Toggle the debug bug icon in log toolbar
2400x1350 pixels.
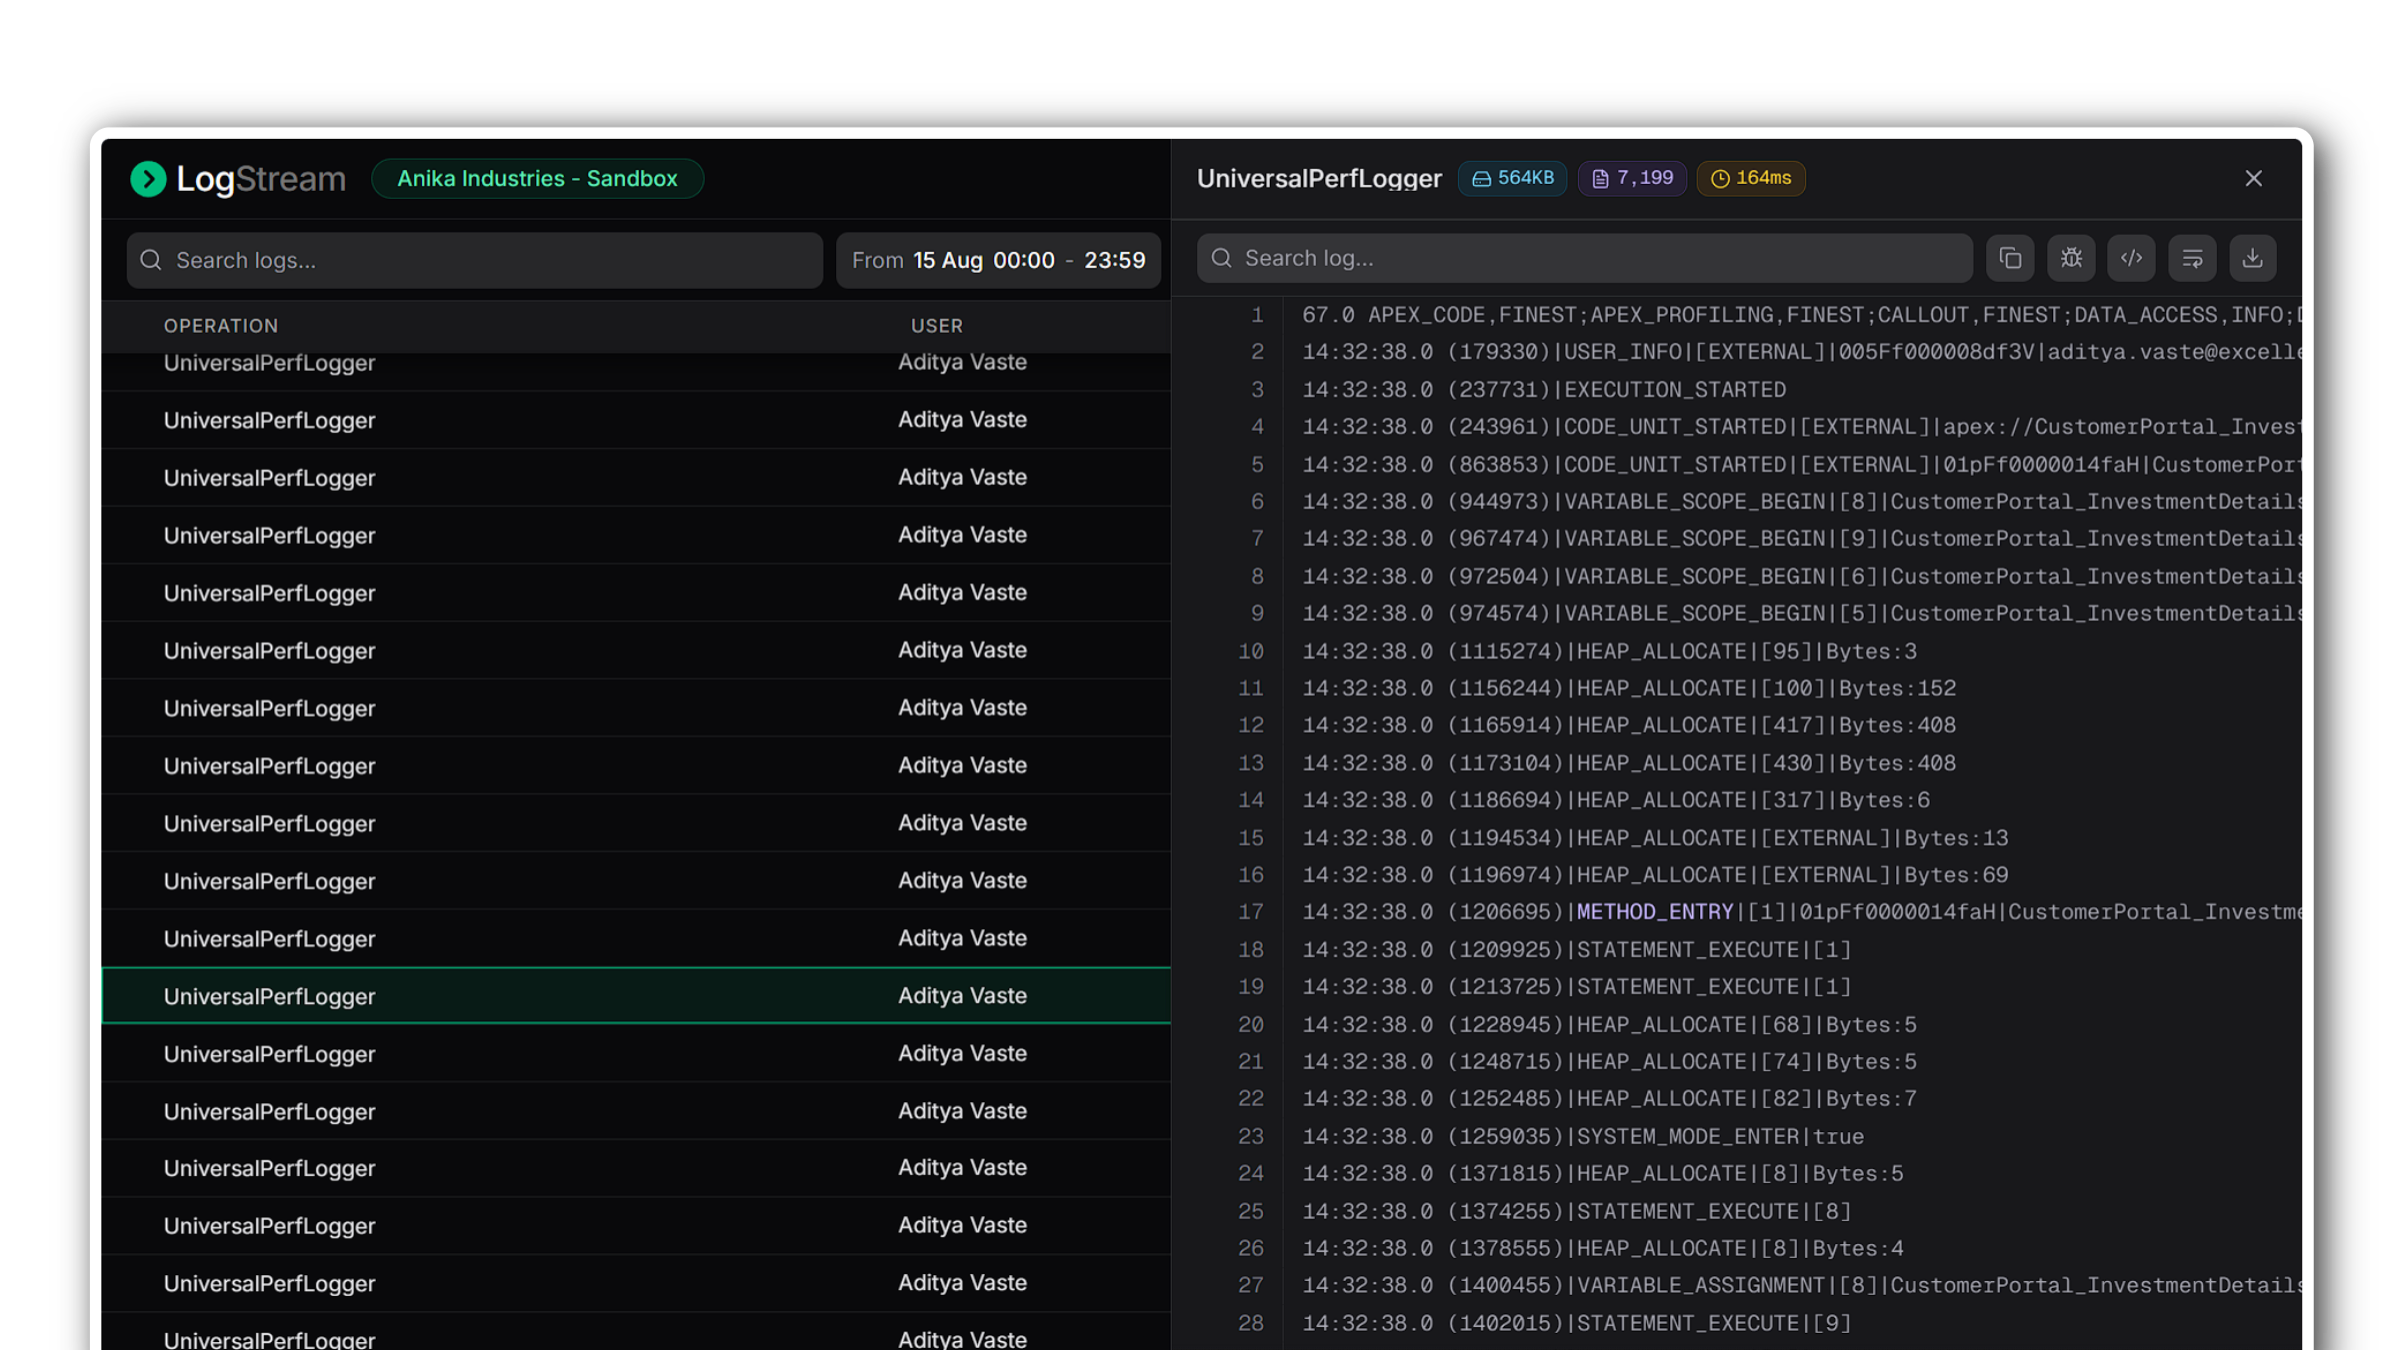(x=2071, y=259)
